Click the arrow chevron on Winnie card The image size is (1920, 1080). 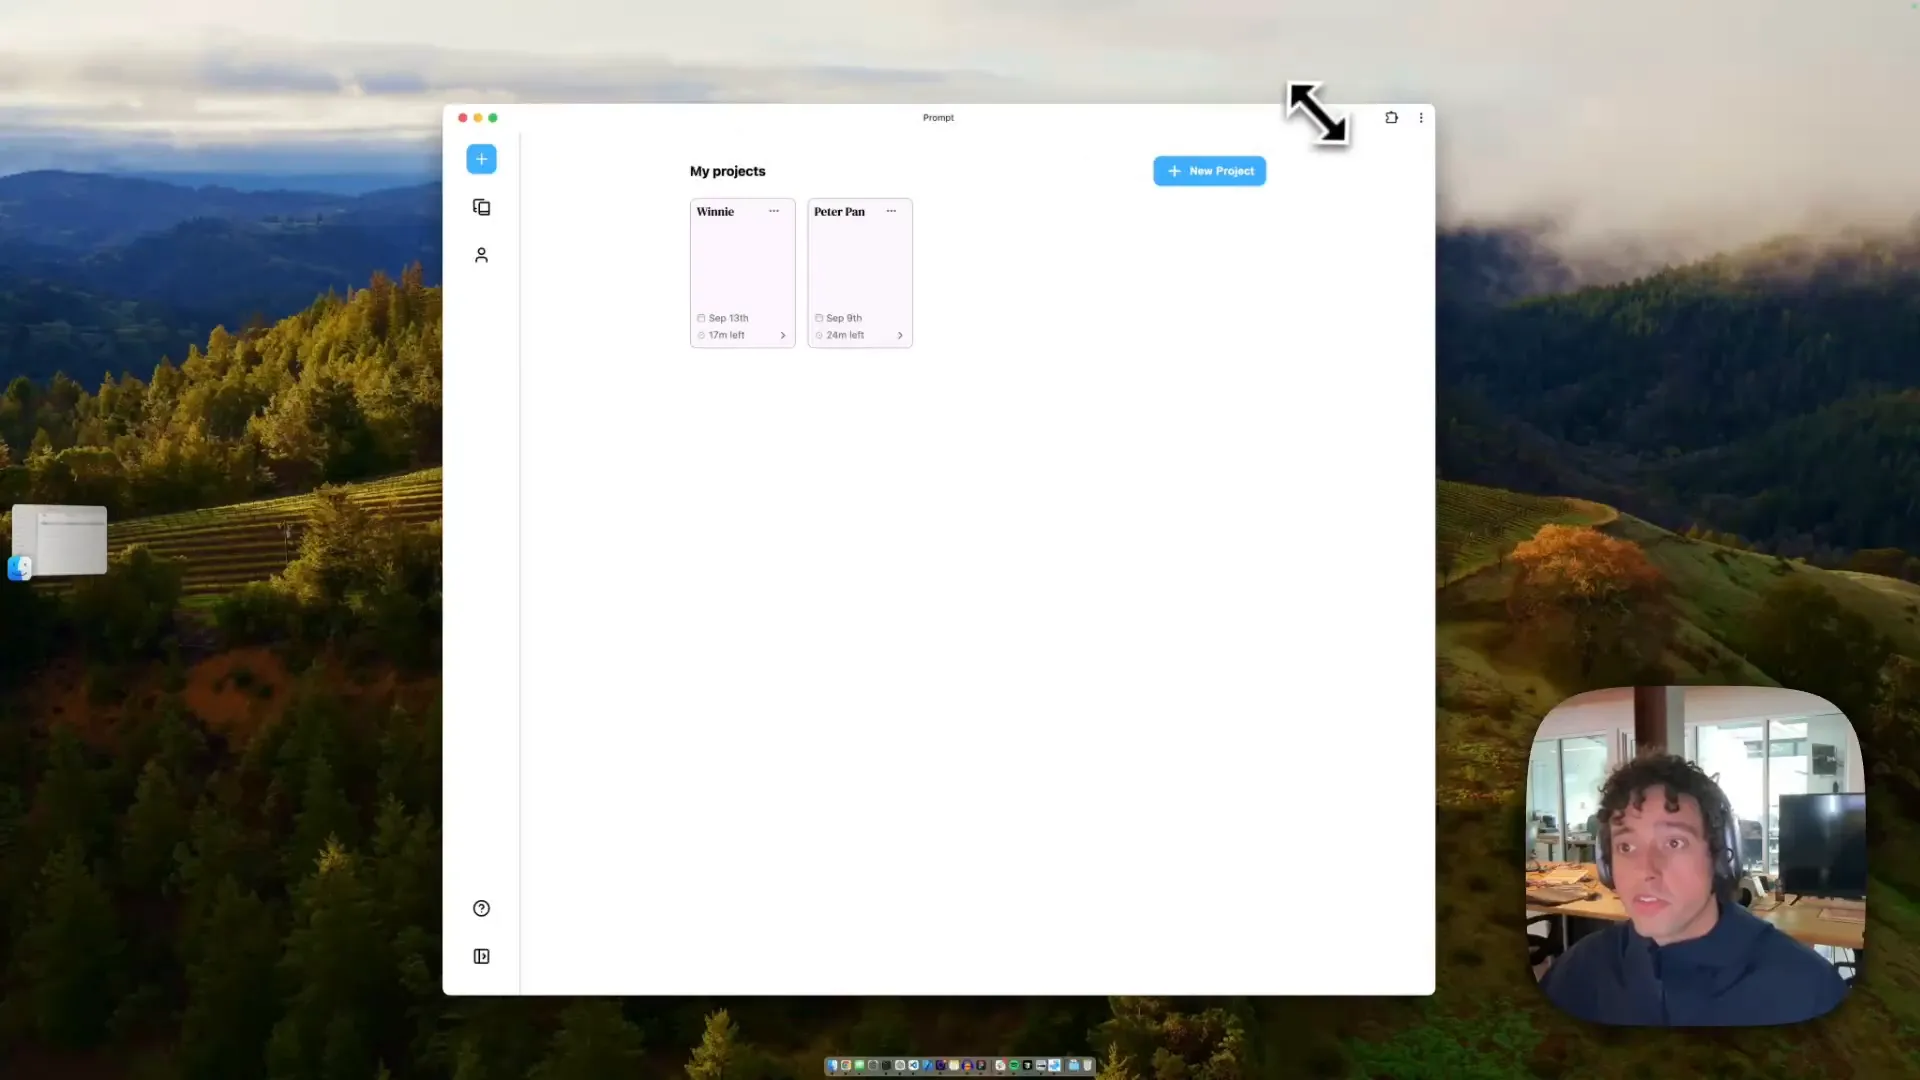783,335
